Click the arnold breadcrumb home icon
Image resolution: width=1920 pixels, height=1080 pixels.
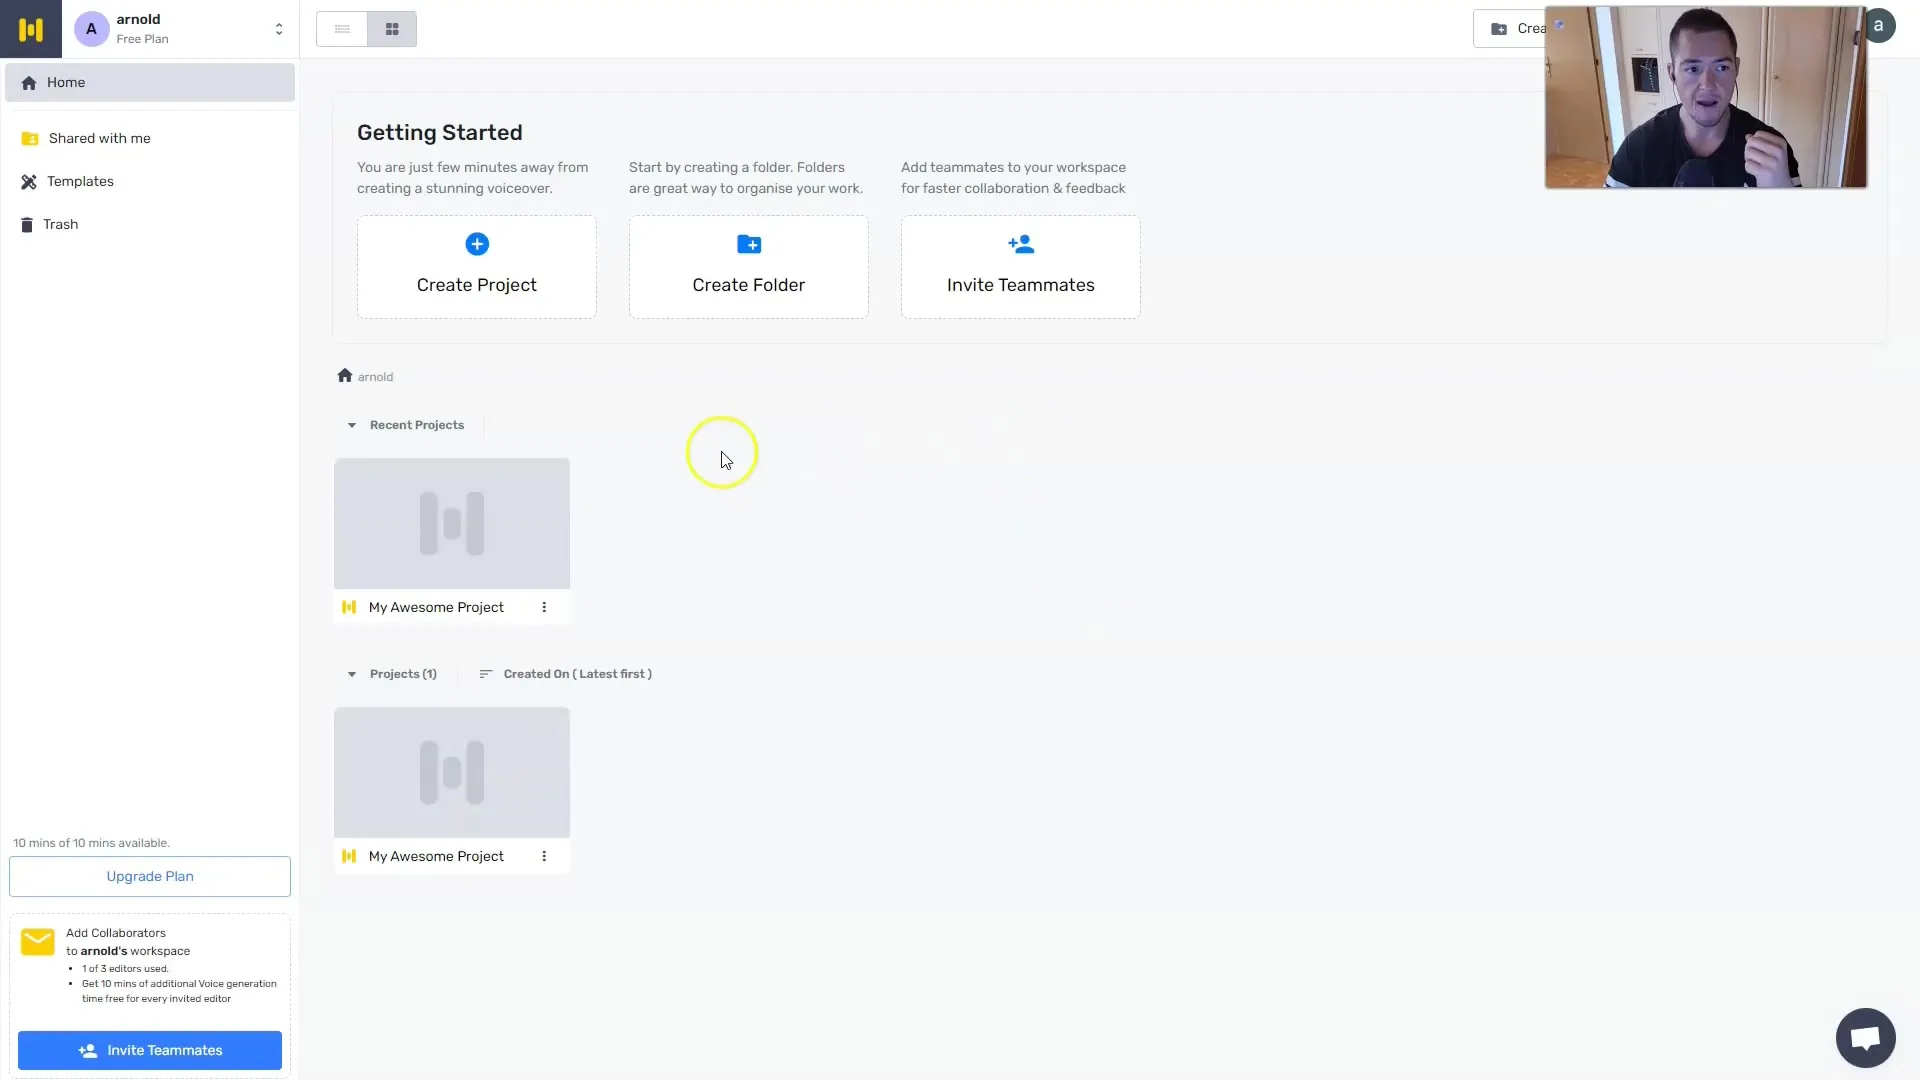[x=345, y=376]
